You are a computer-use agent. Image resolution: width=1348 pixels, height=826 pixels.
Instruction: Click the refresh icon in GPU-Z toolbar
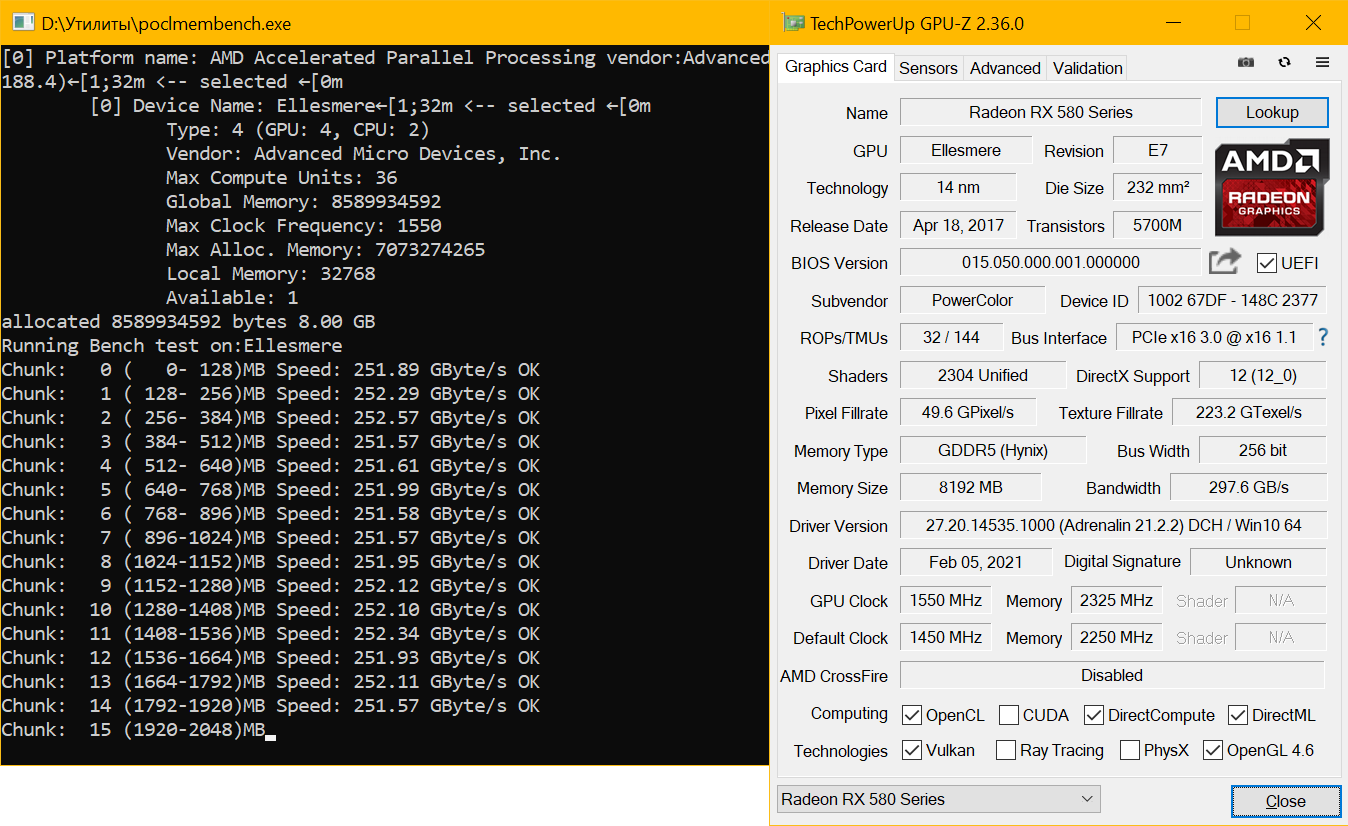click(1284, 62)
